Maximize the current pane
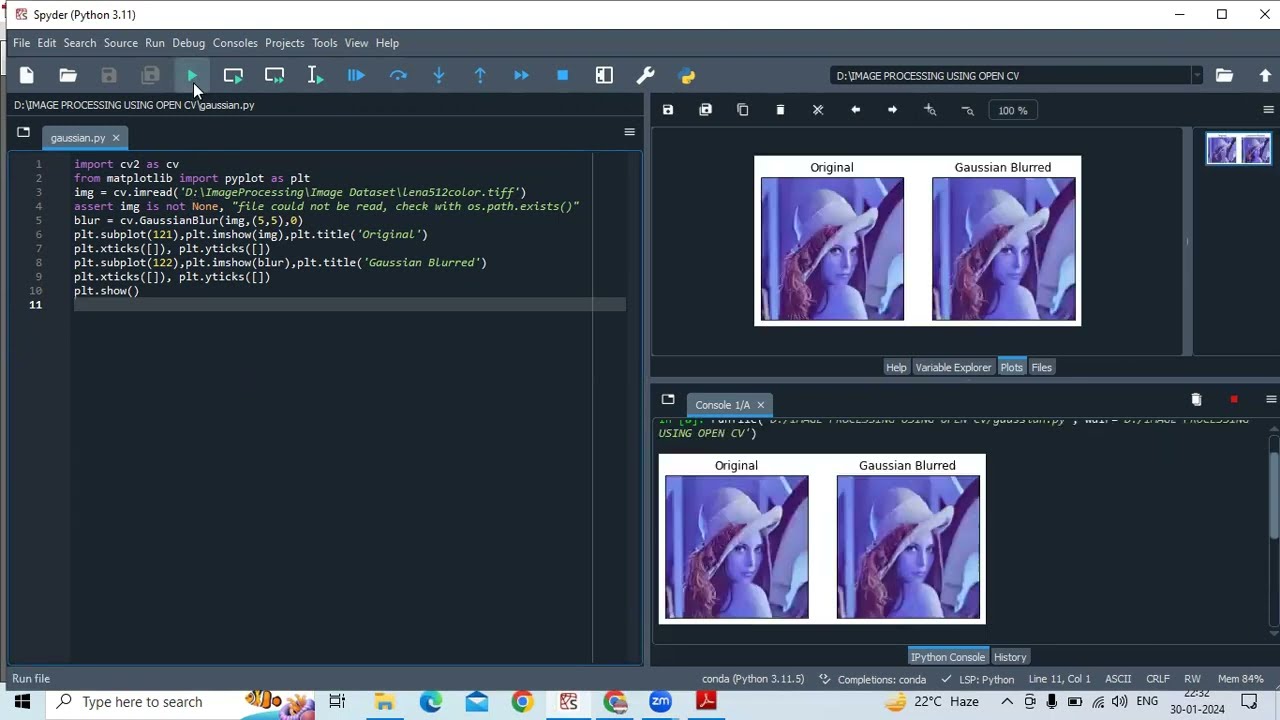This screenshot has width=1280, height=720. point(604,75)
